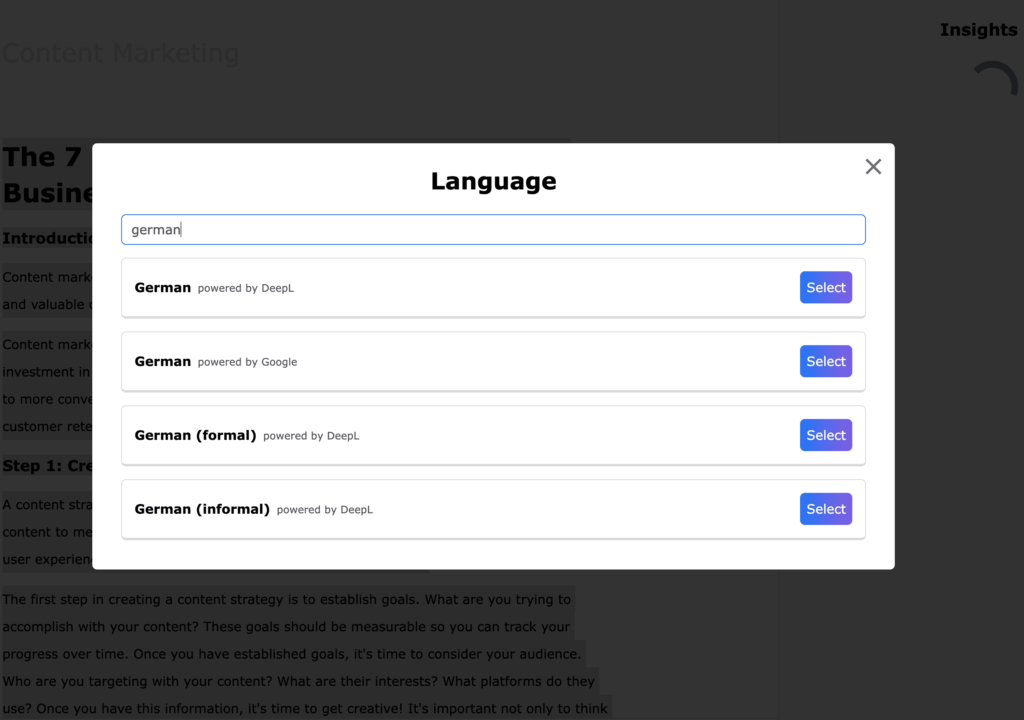Click the language search field containing "german"
The height and width of the screenshot is (720, 1024).
click(493, 229)
